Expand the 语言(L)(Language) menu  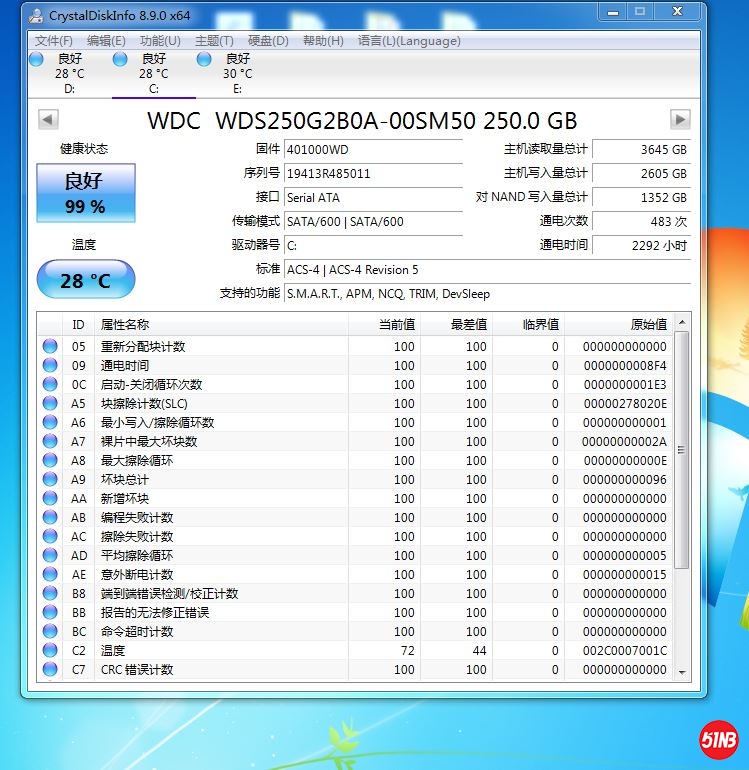click(409, 41)
